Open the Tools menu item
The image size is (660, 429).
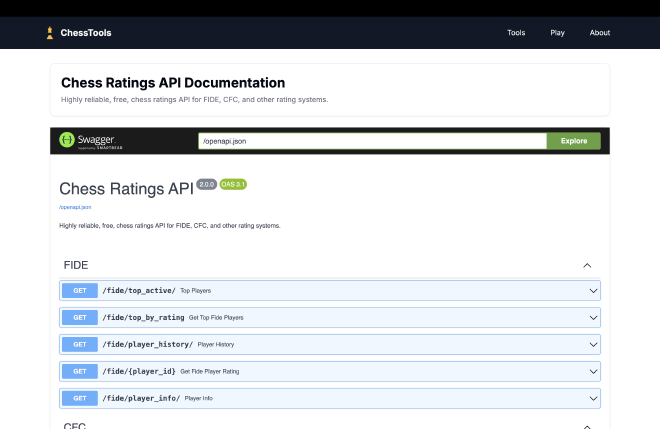tap(516, 33)
